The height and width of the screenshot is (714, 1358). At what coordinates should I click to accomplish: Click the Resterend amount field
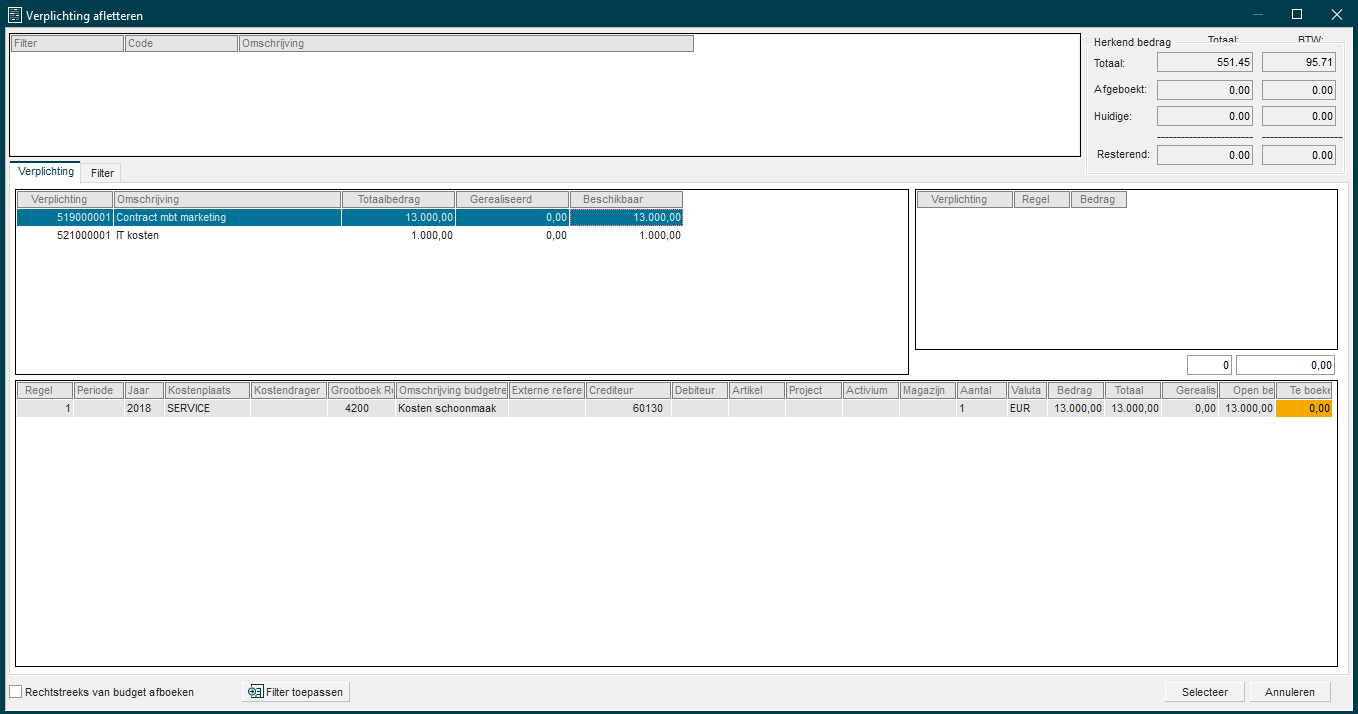pyautogui.click(x=1204, y=155)
